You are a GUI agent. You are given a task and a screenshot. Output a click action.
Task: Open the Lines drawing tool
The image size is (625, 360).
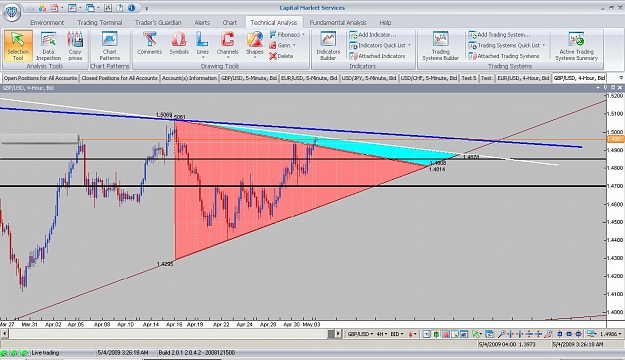pyautogui.click(x=202, y=45)
